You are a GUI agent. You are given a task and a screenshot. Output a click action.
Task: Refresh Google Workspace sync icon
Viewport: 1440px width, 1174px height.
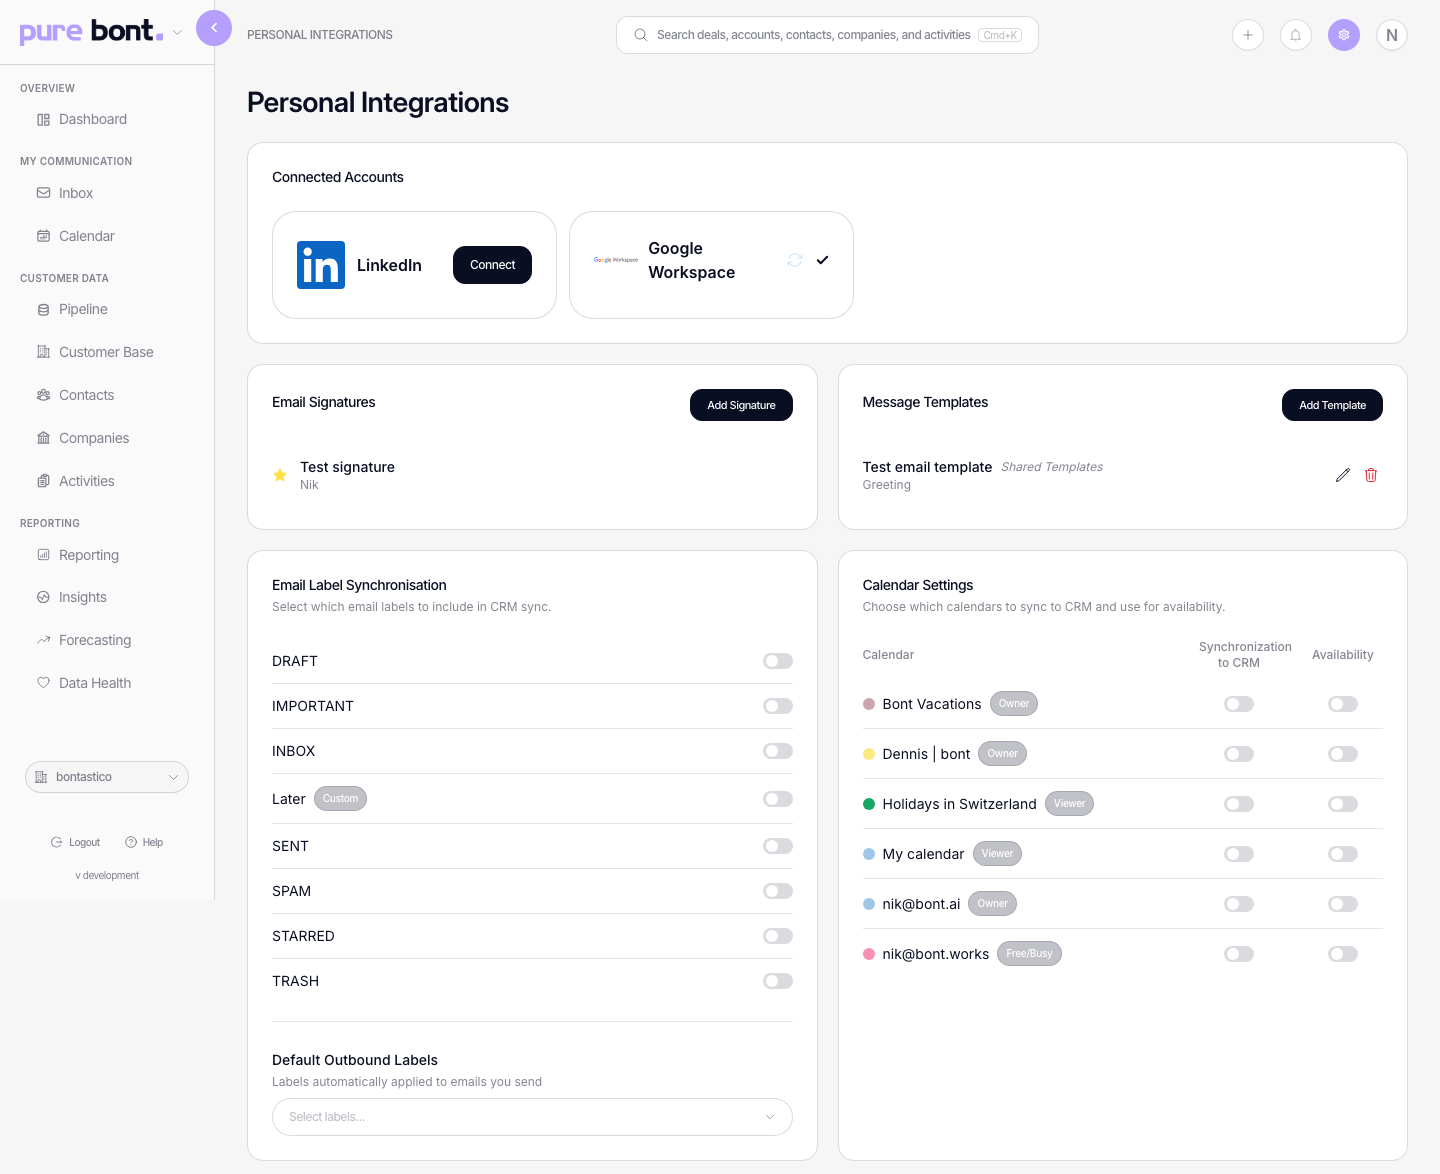coord(795,260)
